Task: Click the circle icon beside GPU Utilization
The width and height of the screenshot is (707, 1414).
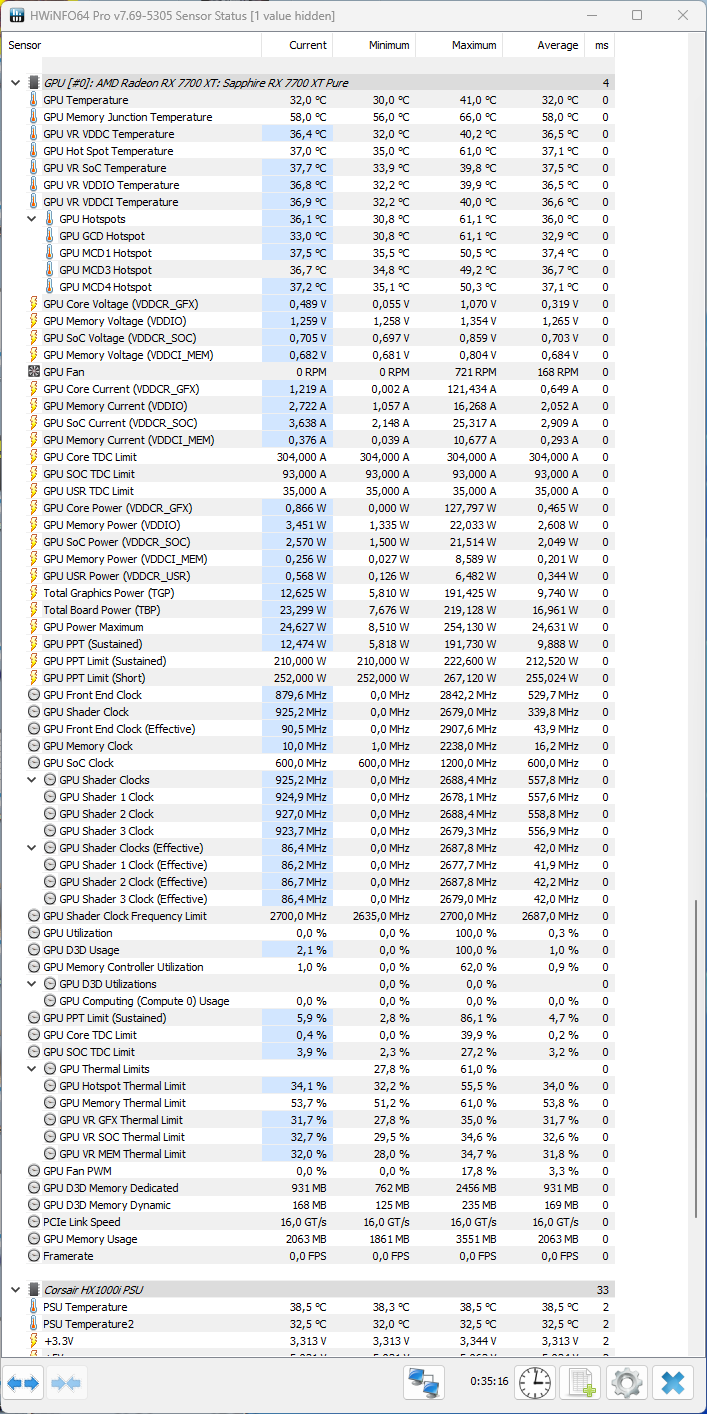Action: click(x=33, y=933)
